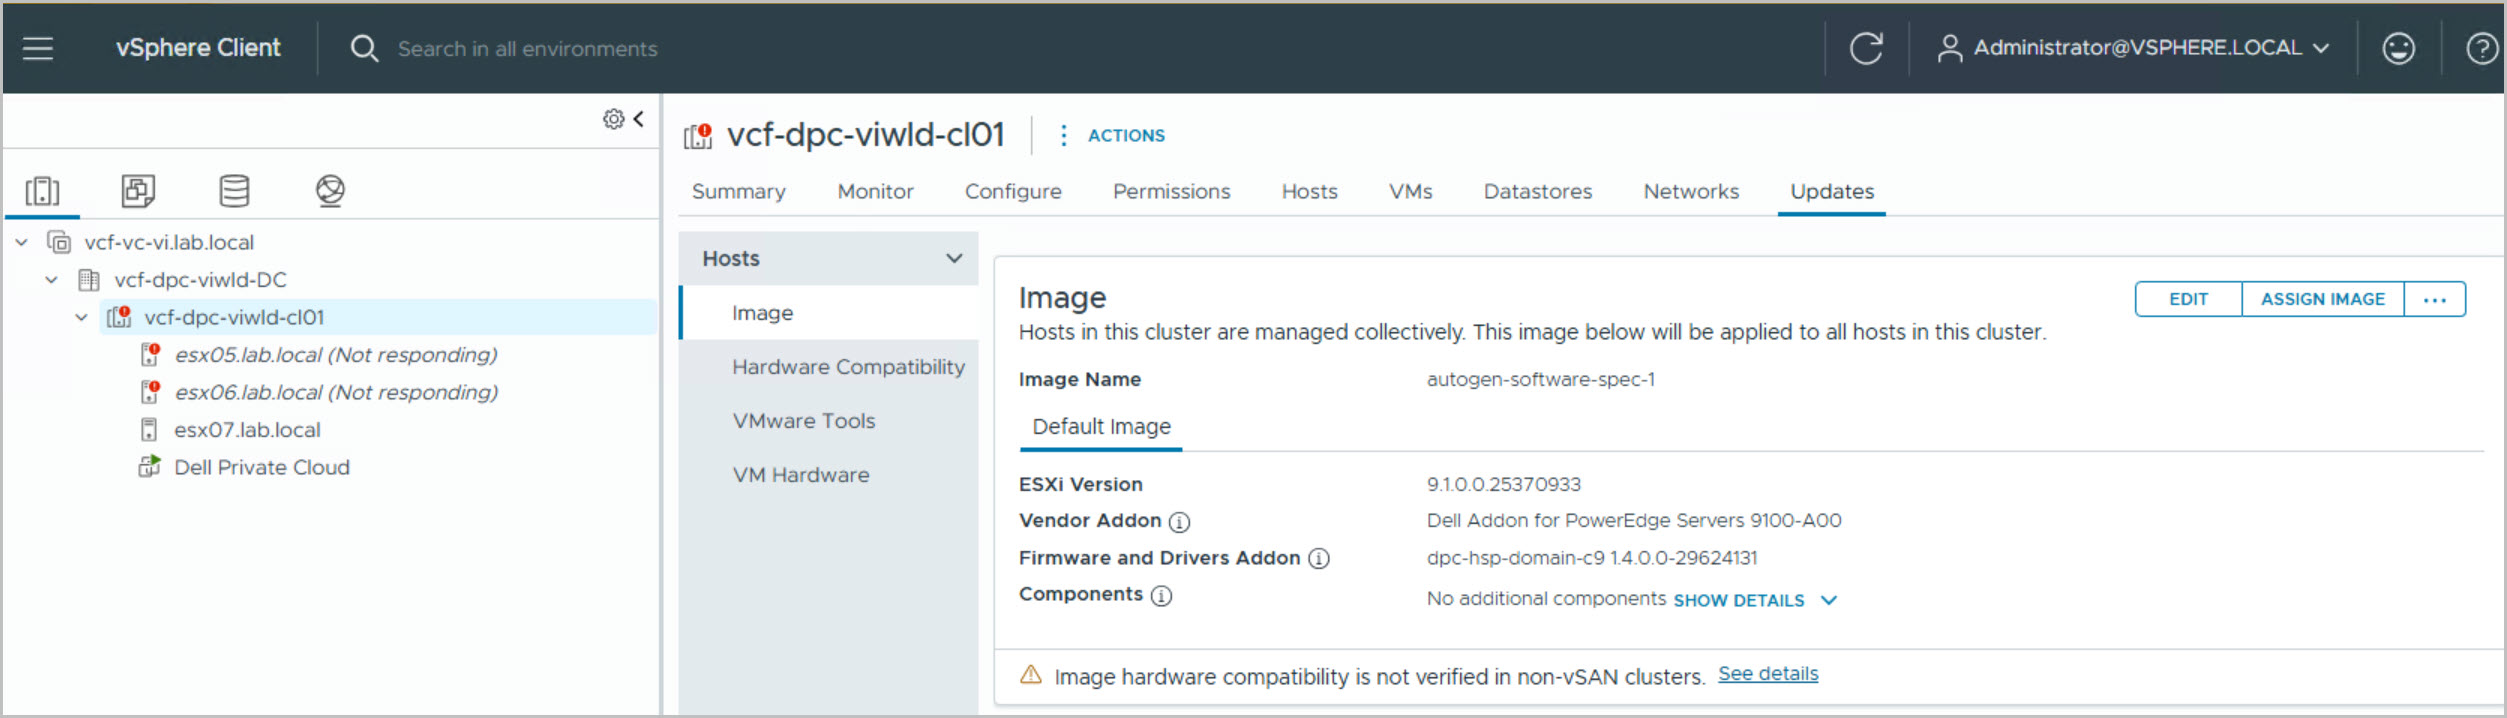Collapse the vcf-dpc-viwld-DC tree node

point(51,280)
